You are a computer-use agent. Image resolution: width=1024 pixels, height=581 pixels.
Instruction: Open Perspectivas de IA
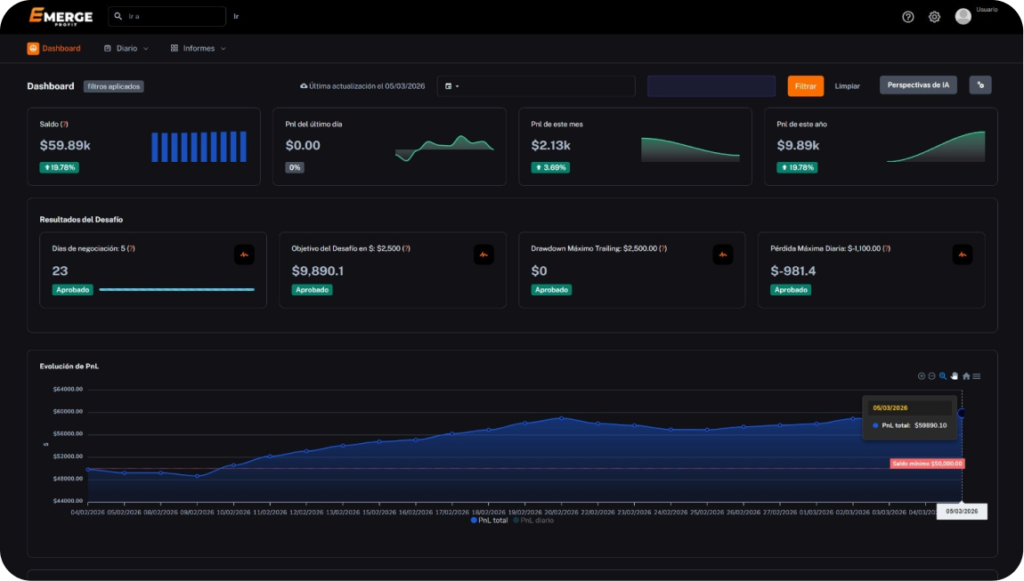coord(918,85)
